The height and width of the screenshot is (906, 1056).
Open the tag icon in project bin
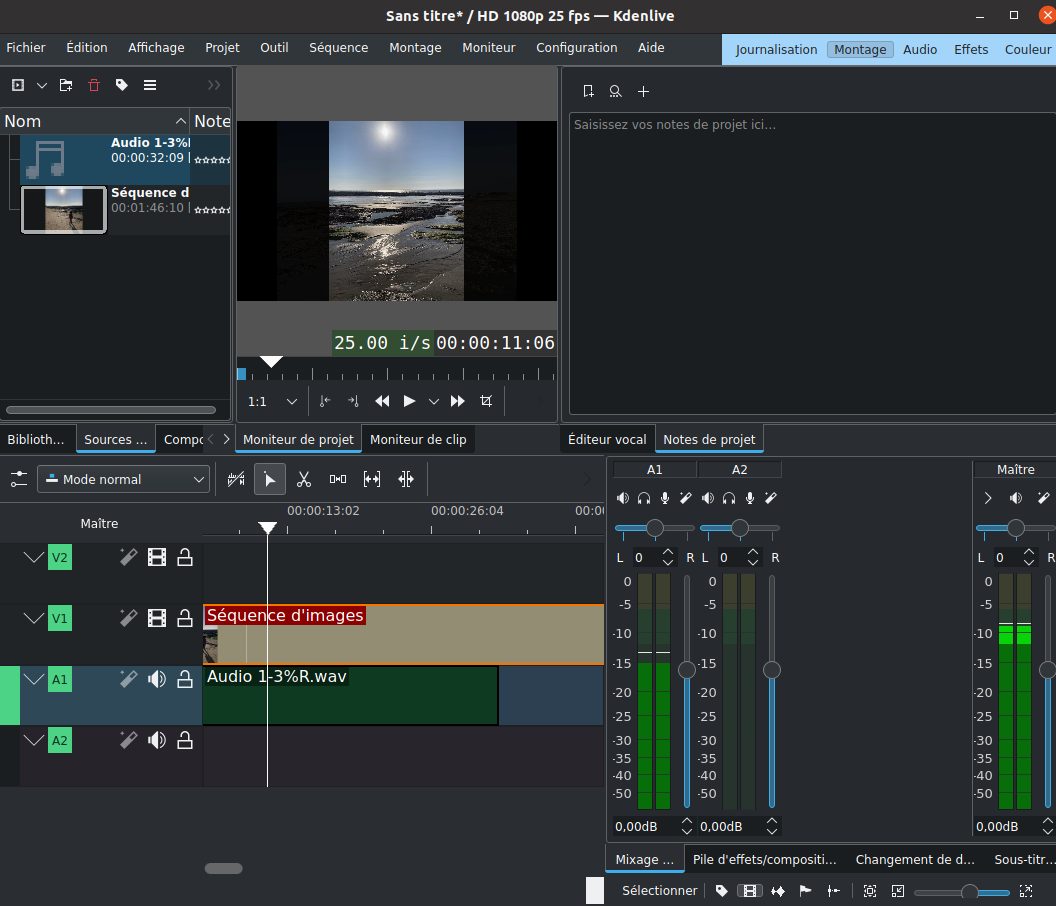[122, 86]
